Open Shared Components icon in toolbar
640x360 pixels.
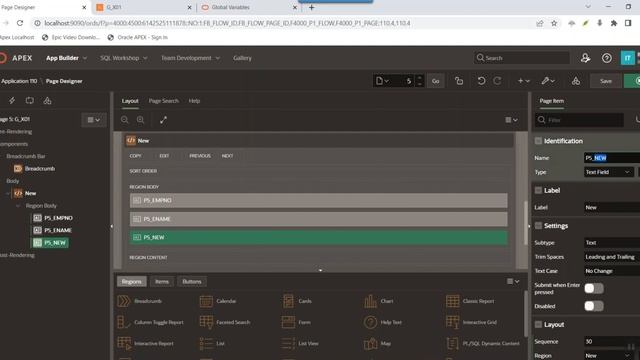576,81
